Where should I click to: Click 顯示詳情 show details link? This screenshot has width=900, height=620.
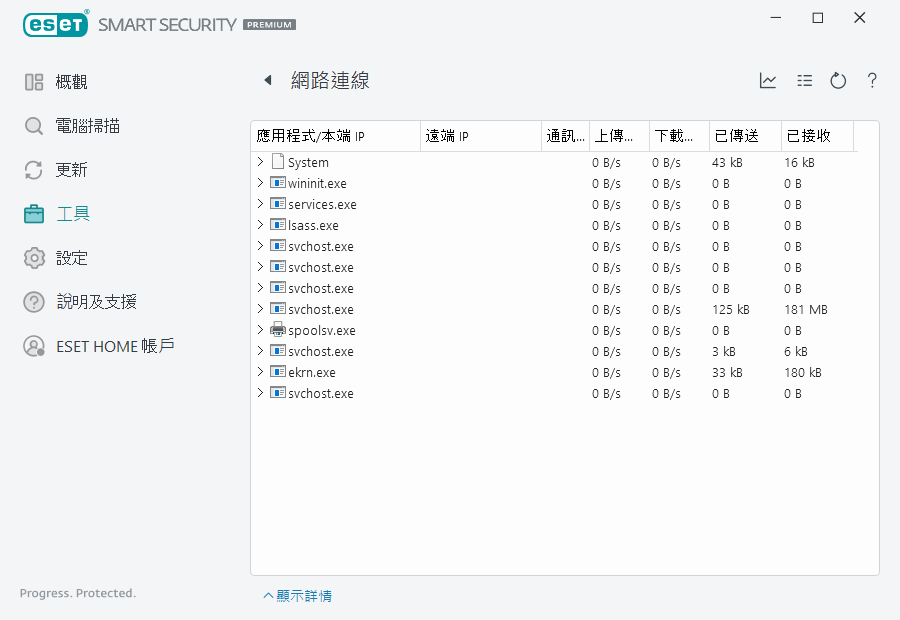pyautogui.click(x=298, y=596)
